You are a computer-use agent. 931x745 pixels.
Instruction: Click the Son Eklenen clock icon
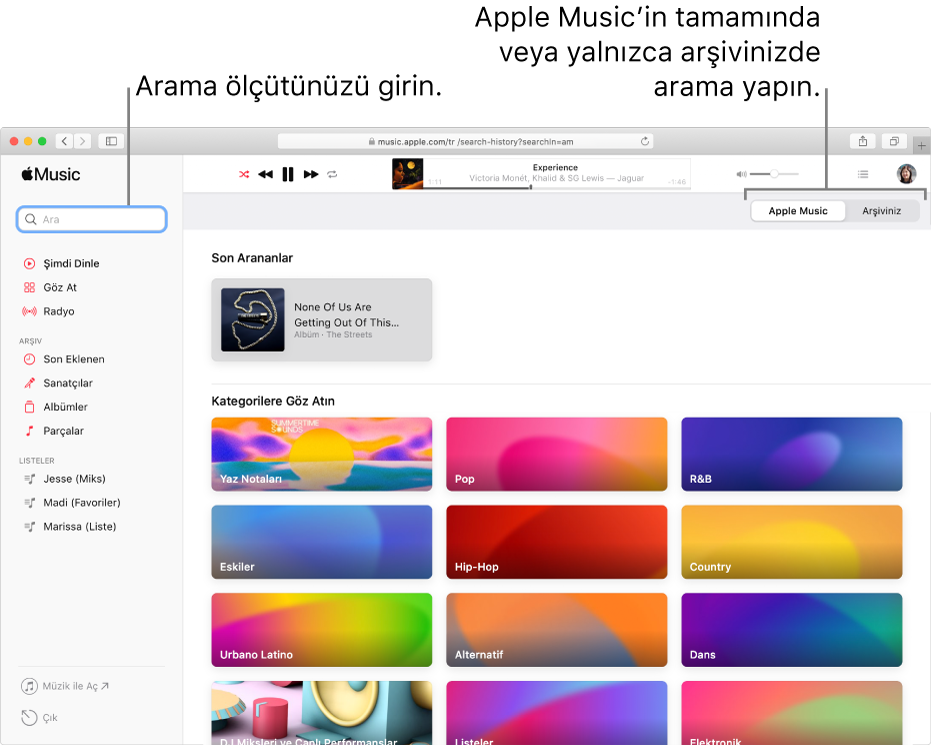(x=29, y=359)
